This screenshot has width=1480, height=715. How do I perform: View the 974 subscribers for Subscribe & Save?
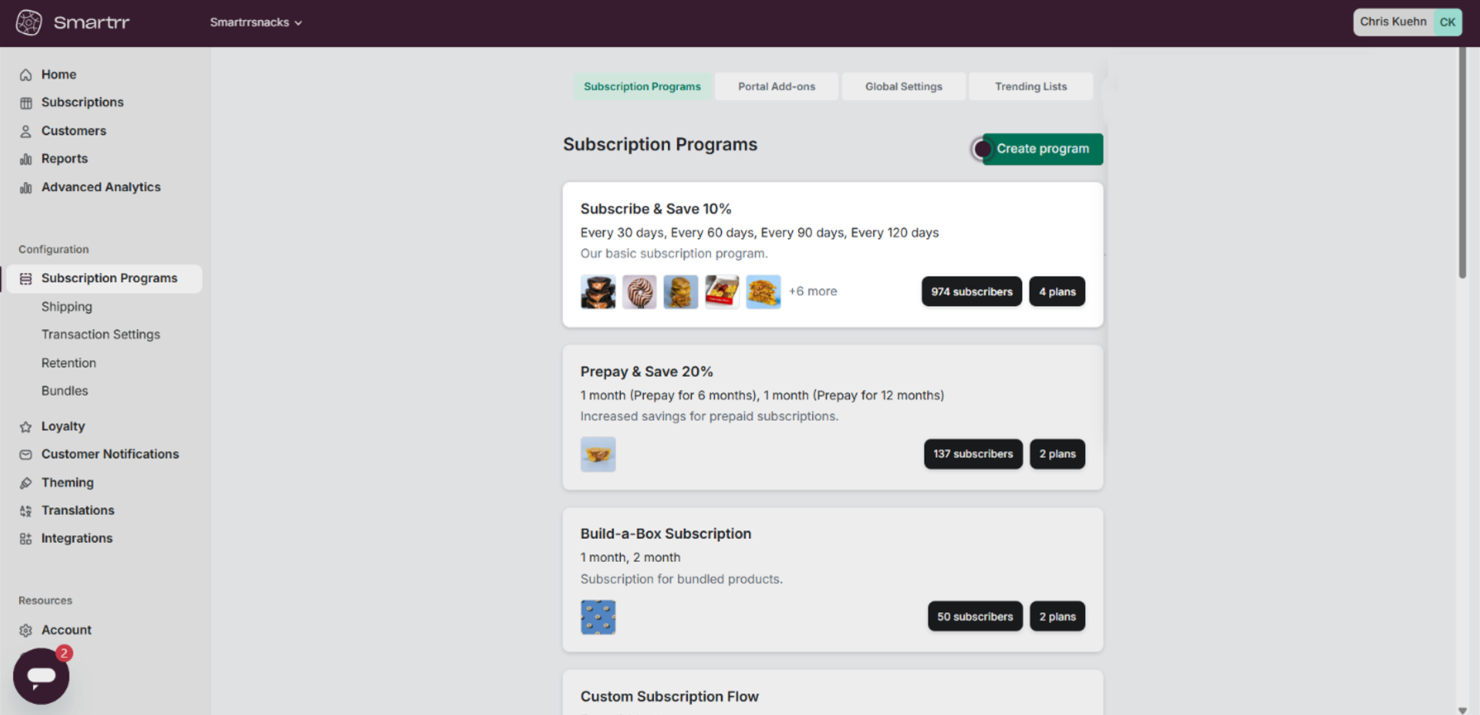tap(971, 291)
